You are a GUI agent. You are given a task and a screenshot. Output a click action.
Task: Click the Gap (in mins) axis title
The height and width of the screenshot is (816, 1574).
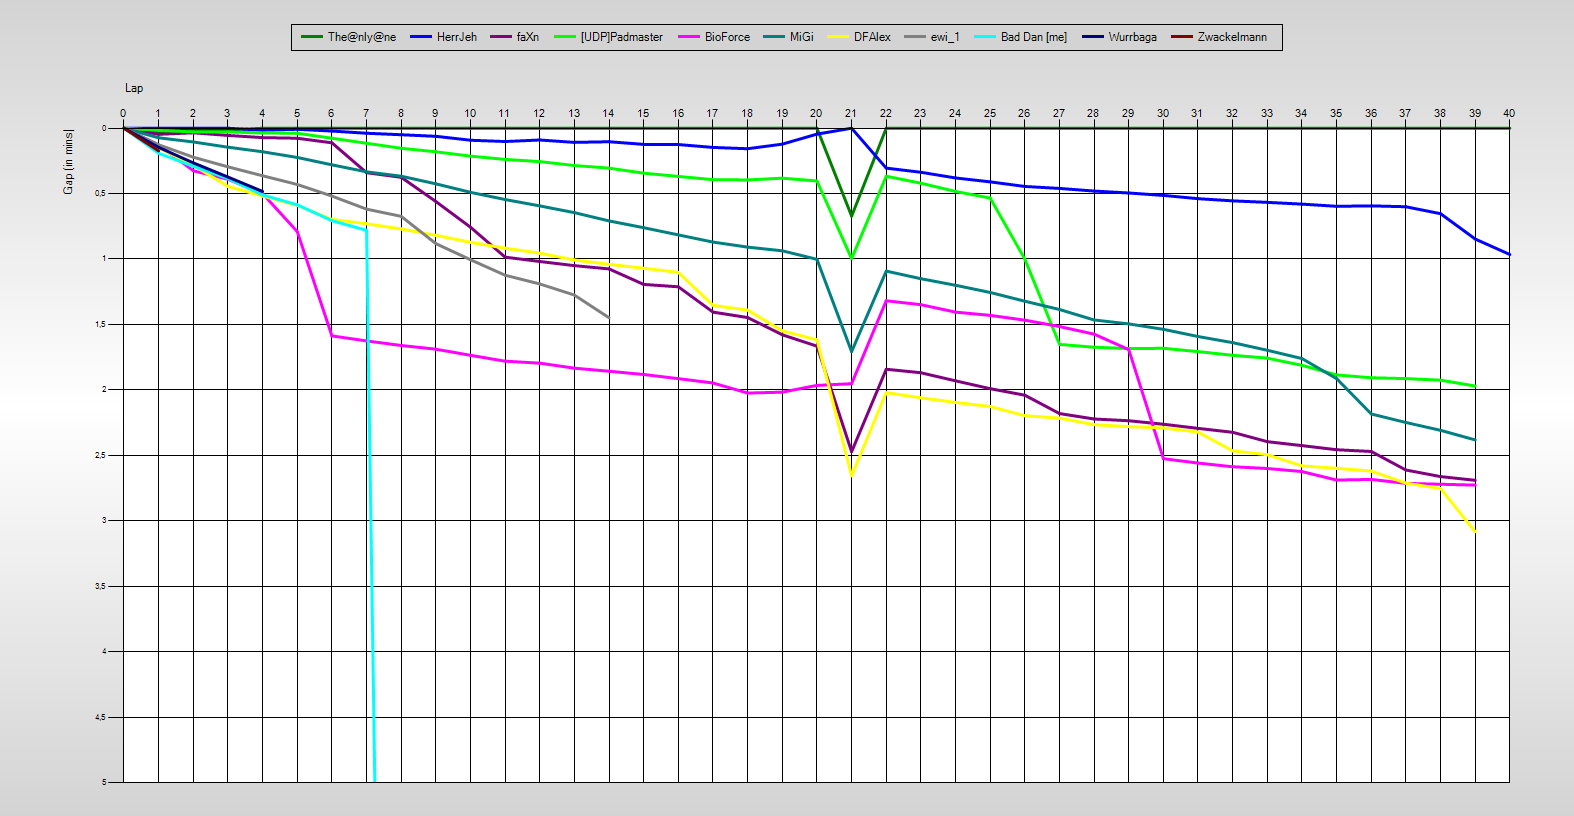(68, 161)
